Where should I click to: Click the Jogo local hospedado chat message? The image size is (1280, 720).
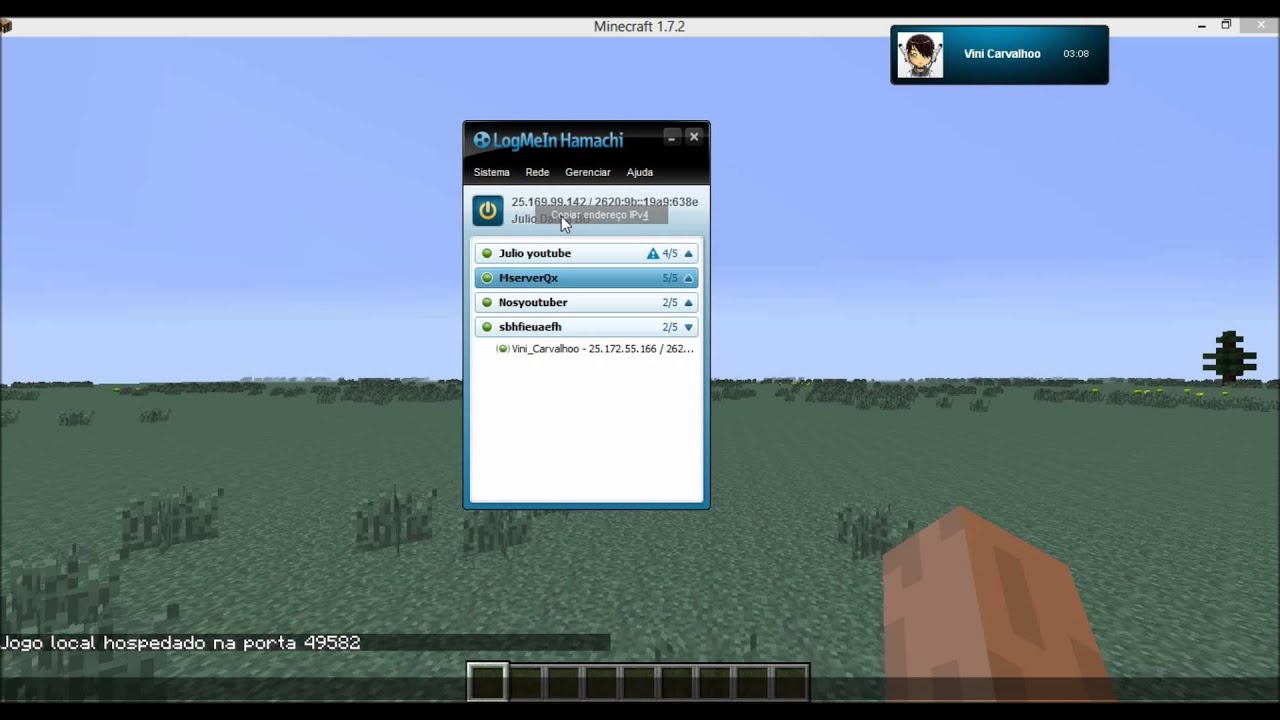tap(181, 643)
